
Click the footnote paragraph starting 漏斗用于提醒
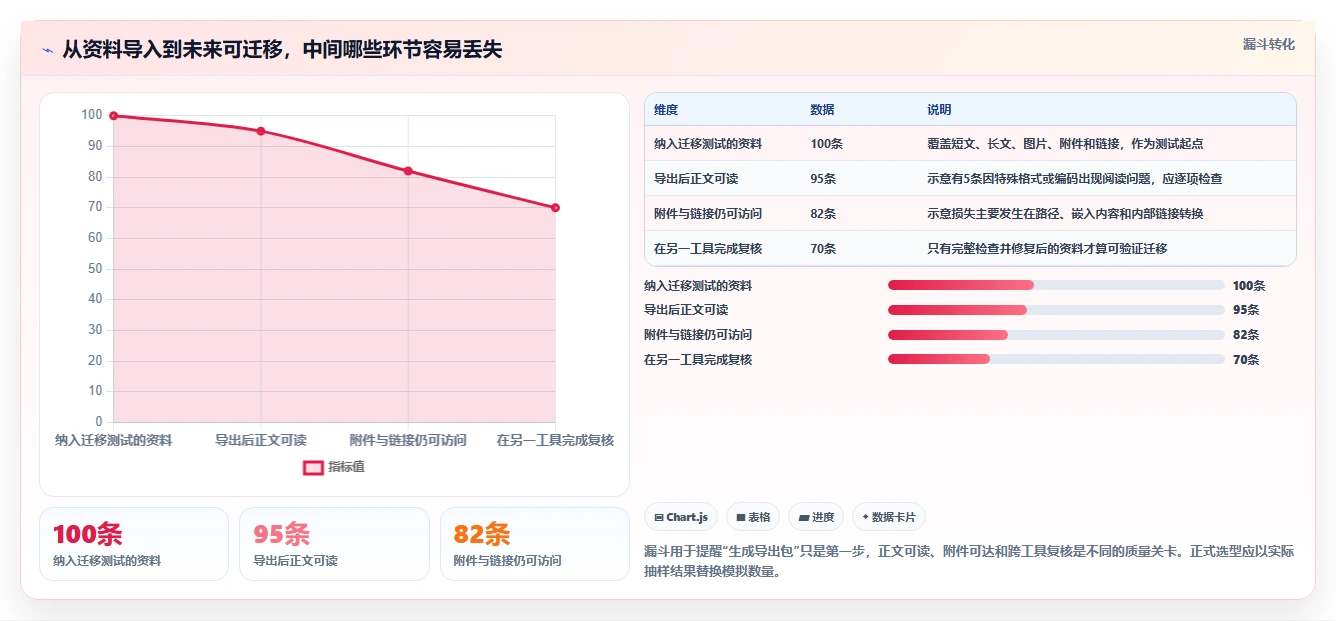[970, 562]
